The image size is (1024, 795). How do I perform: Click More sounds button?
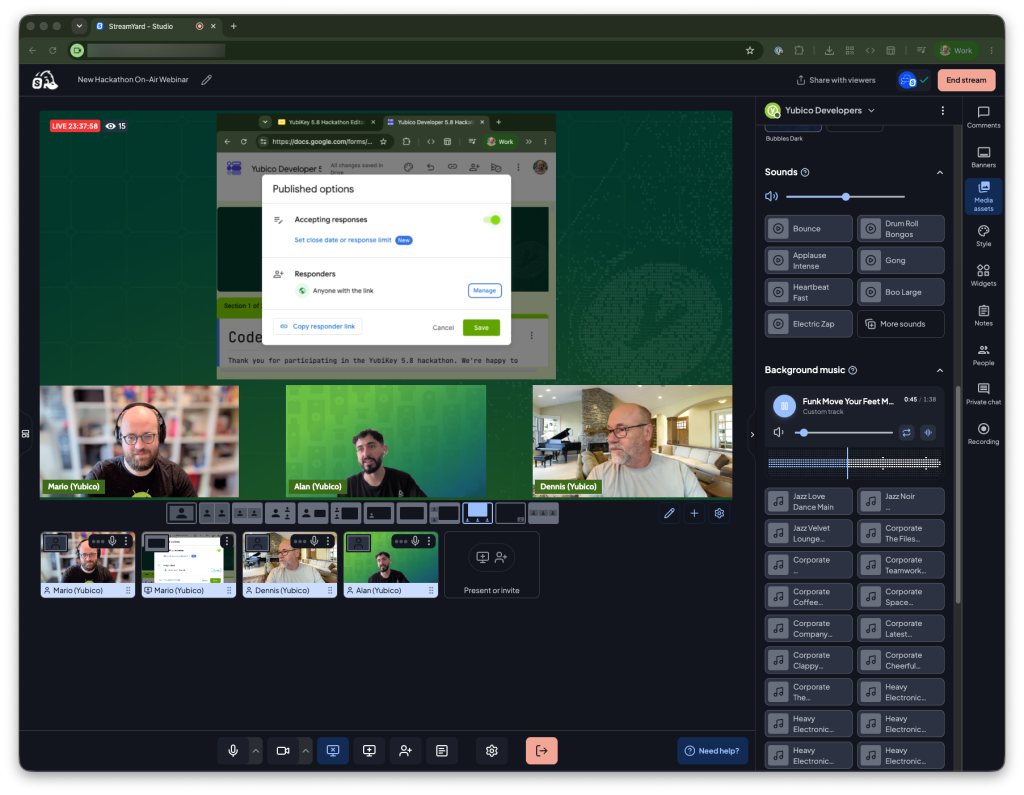pos(901,324)
